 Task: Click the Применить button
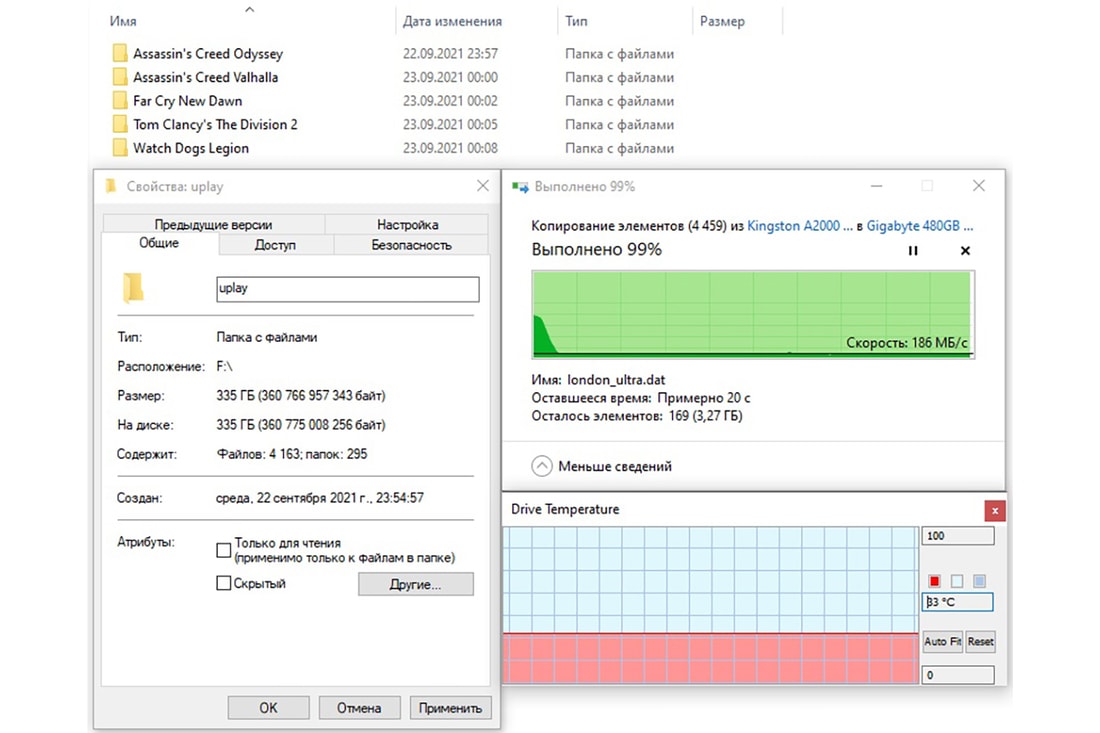pos(450,708)
